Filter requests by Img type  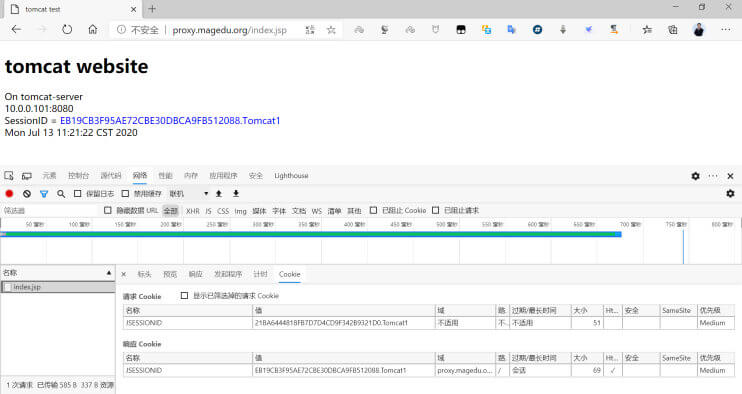tap(240, 211)
